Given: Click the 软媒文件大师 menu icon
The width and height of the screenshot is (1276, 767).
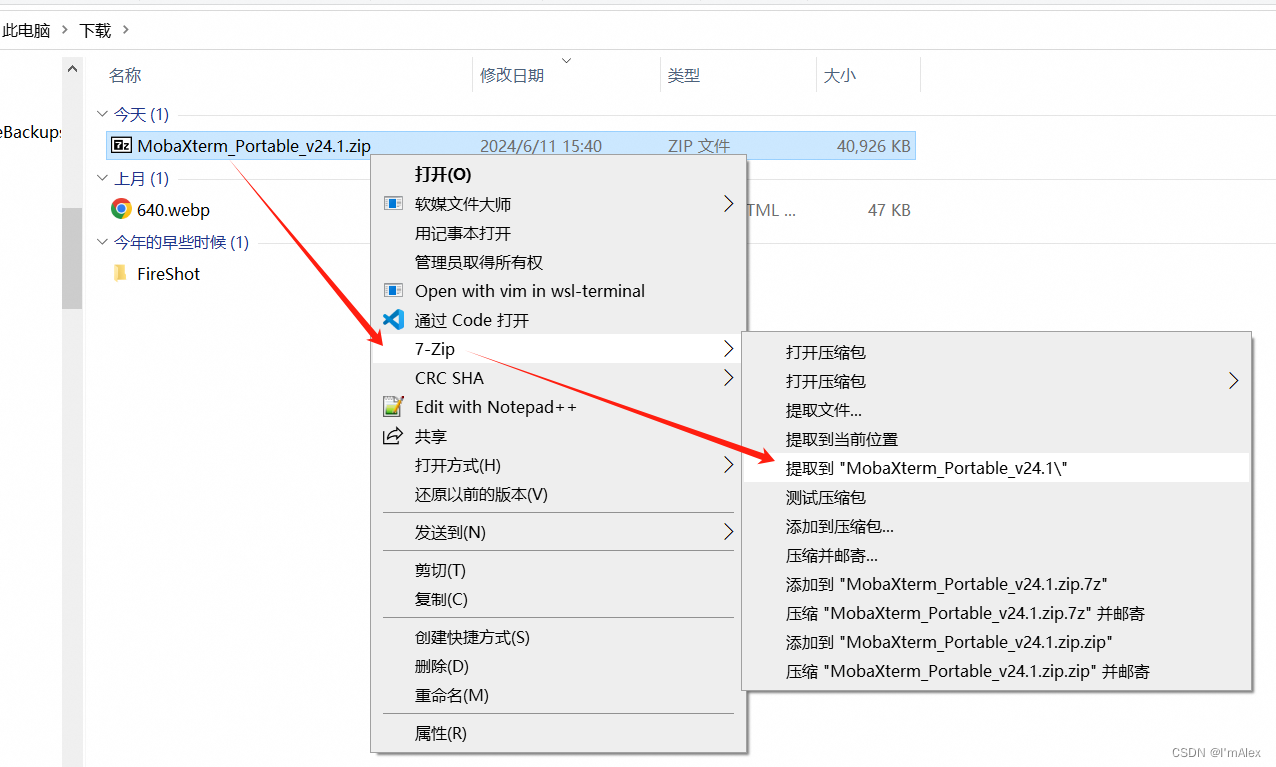Looking at the screenshot, I should pyautogui.click(x=393, y=204).
